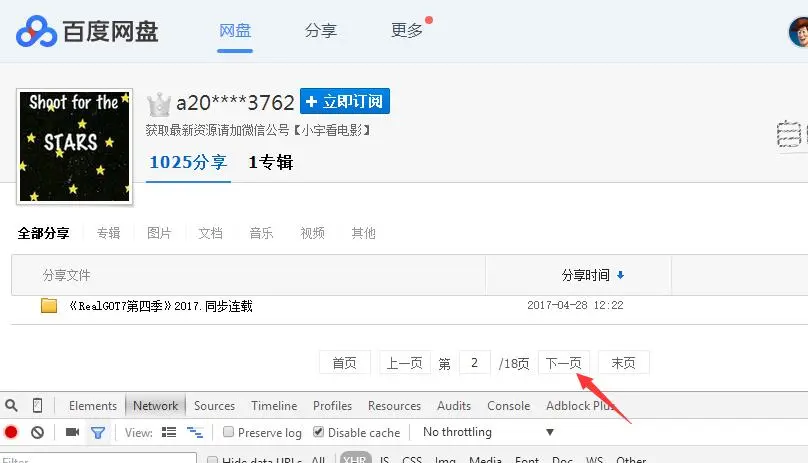Click the username a20****3762
Screen dimensions: 808x463
click(x=235, y=103)
